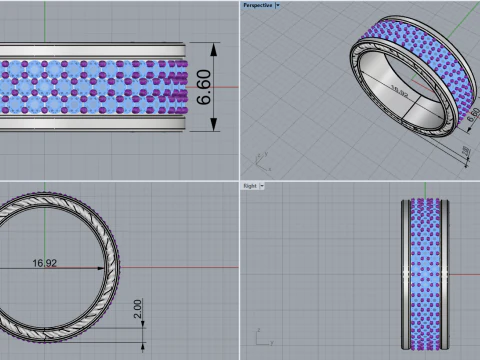Screen dimensions: 480x360
Task: Click the Perspective viewport title label
Action: [x=258, y=5]
